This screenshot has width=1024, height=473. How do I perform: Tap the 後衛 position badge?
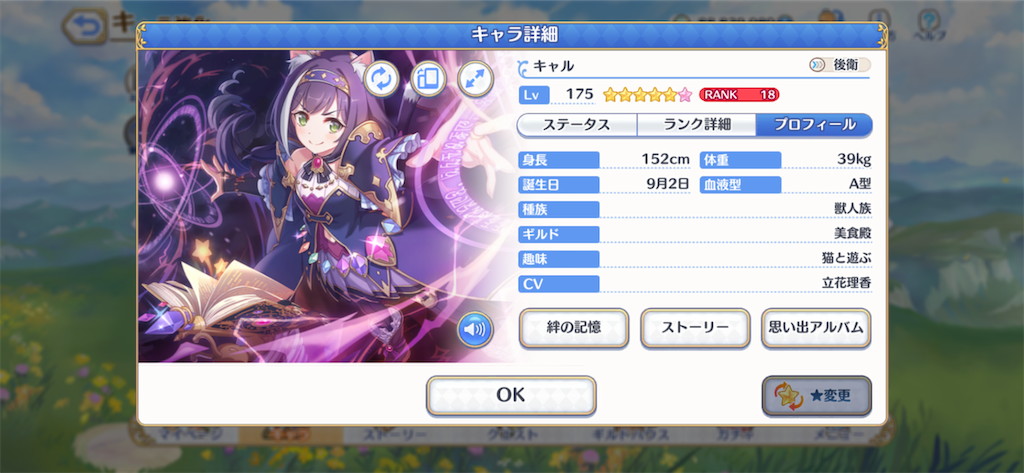839,65
